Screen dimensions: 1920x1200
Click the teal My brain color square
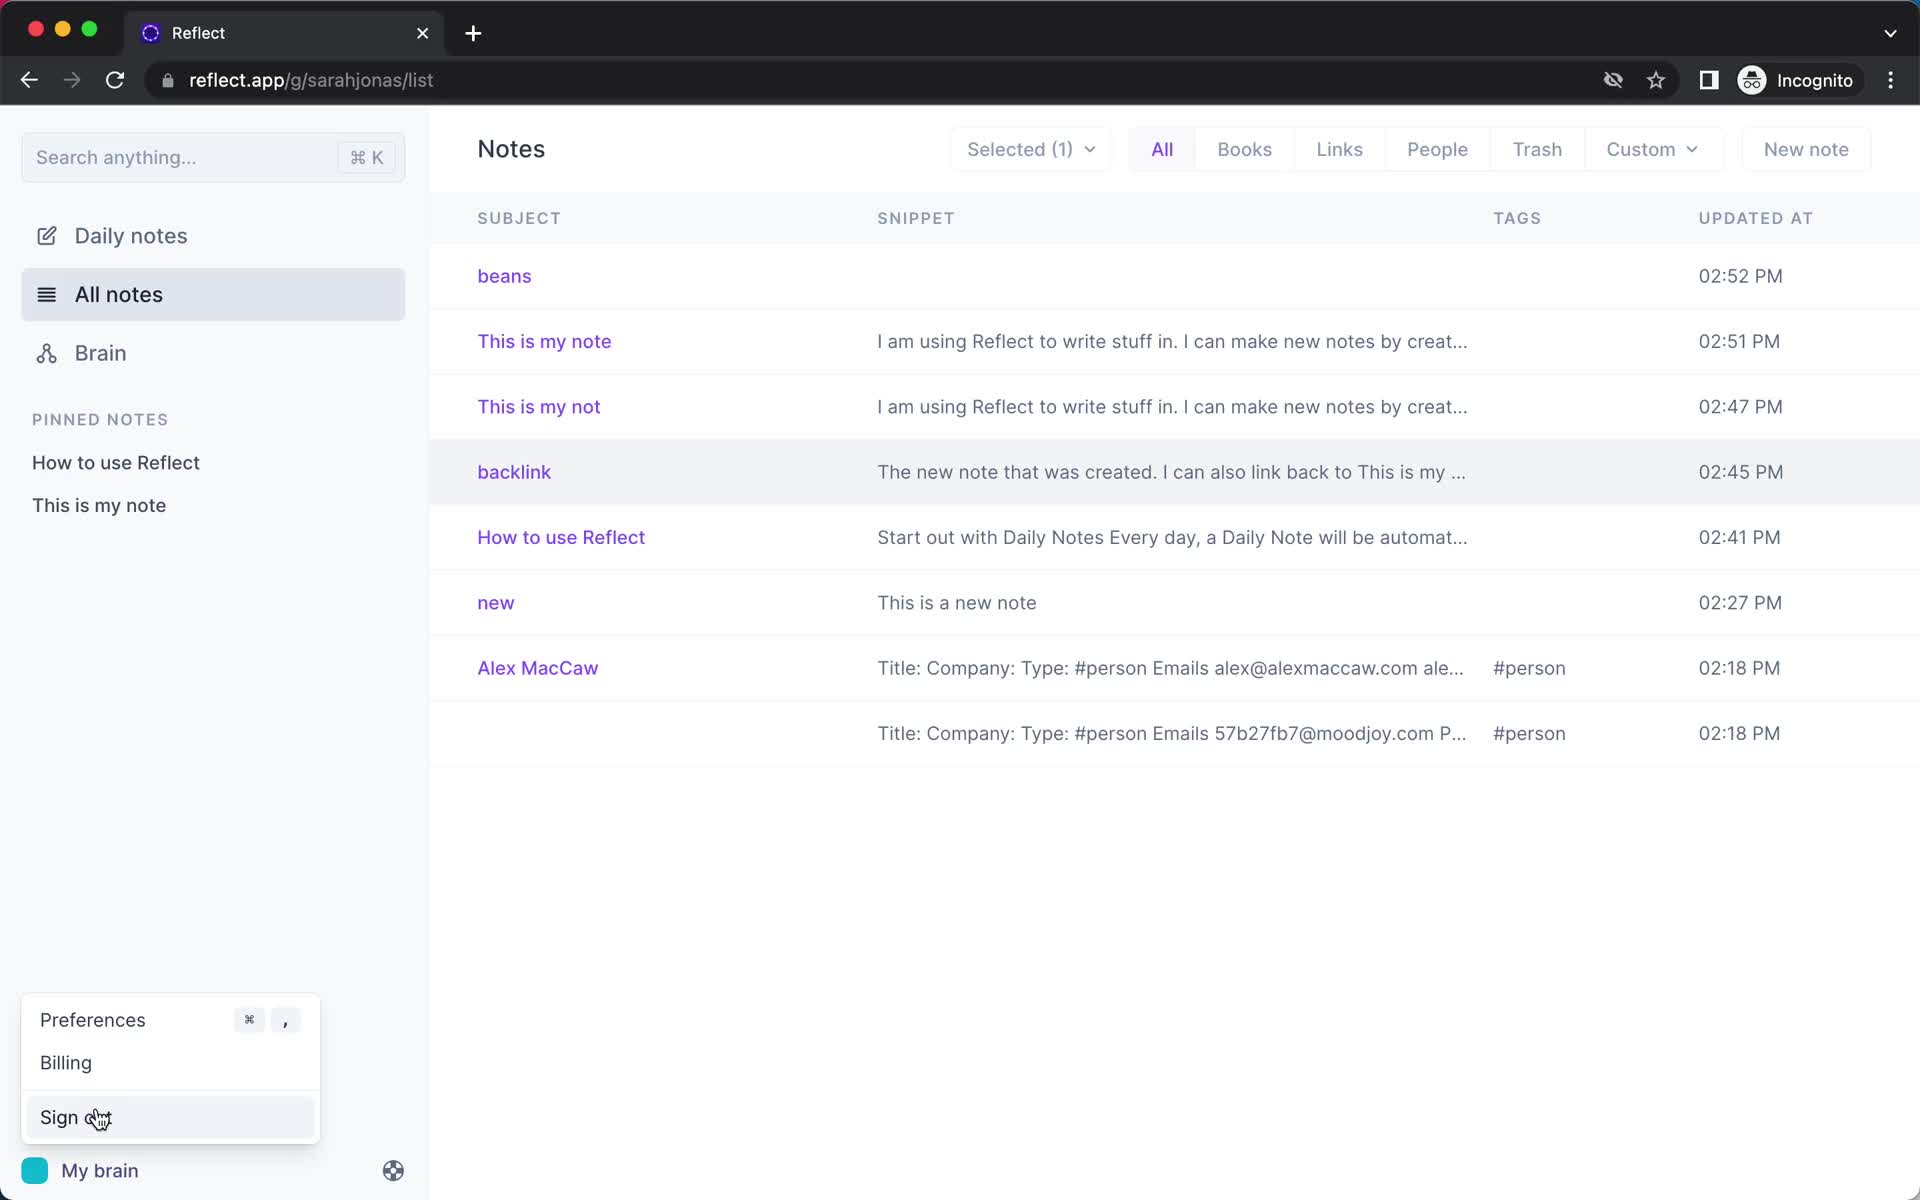click(x=35, y=1170)
